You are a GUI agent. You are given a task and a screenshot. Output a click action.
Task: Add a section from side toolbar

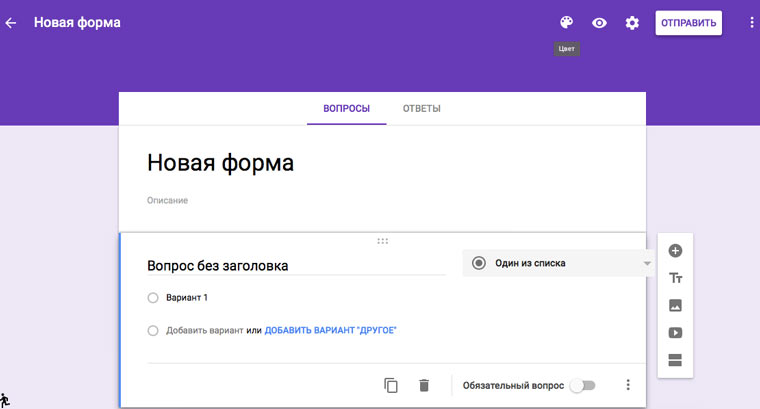[675, 361]
